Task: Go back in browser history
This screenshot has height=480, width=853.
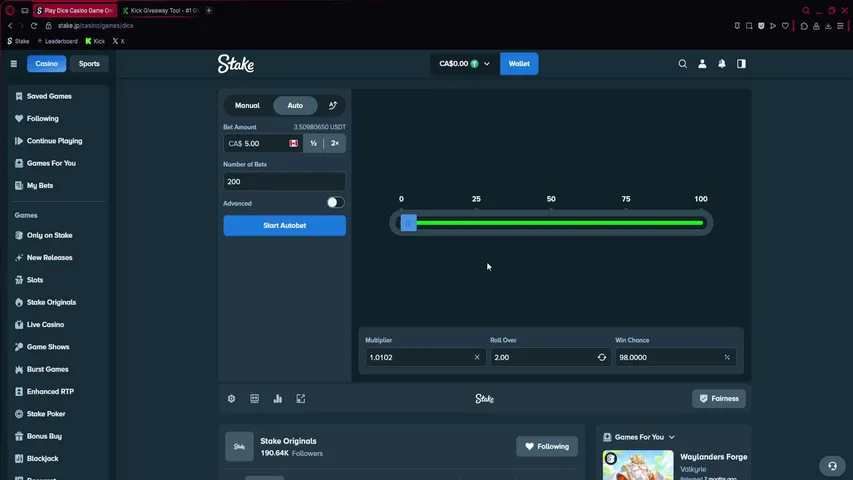Action: pos(10,26)
